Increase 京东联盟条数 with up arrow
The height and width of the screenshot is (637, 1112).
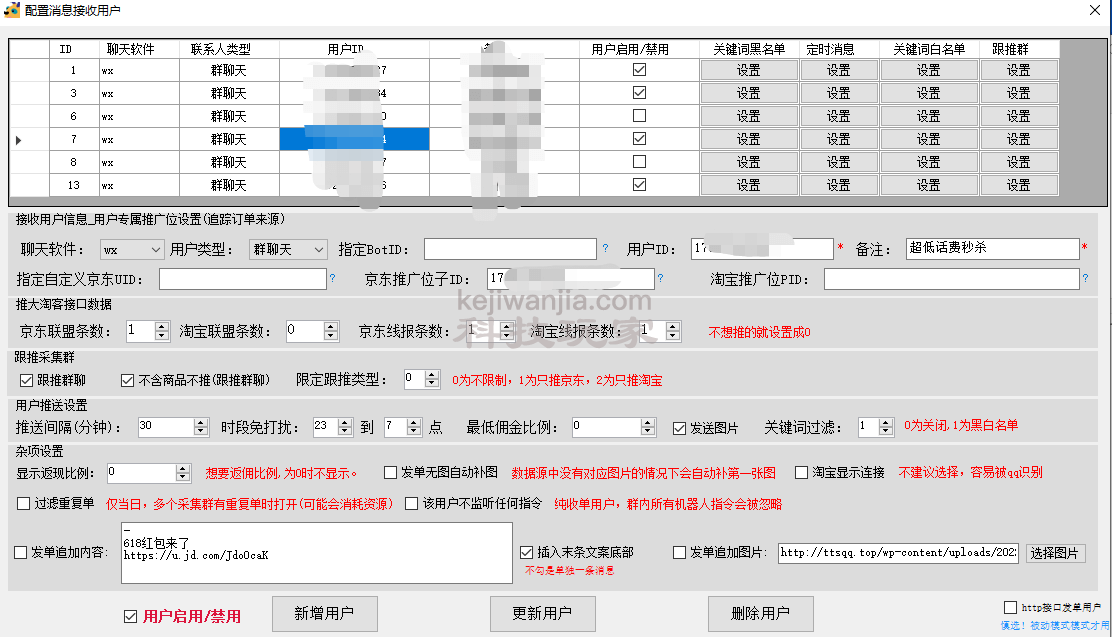[x=162, y=327]
